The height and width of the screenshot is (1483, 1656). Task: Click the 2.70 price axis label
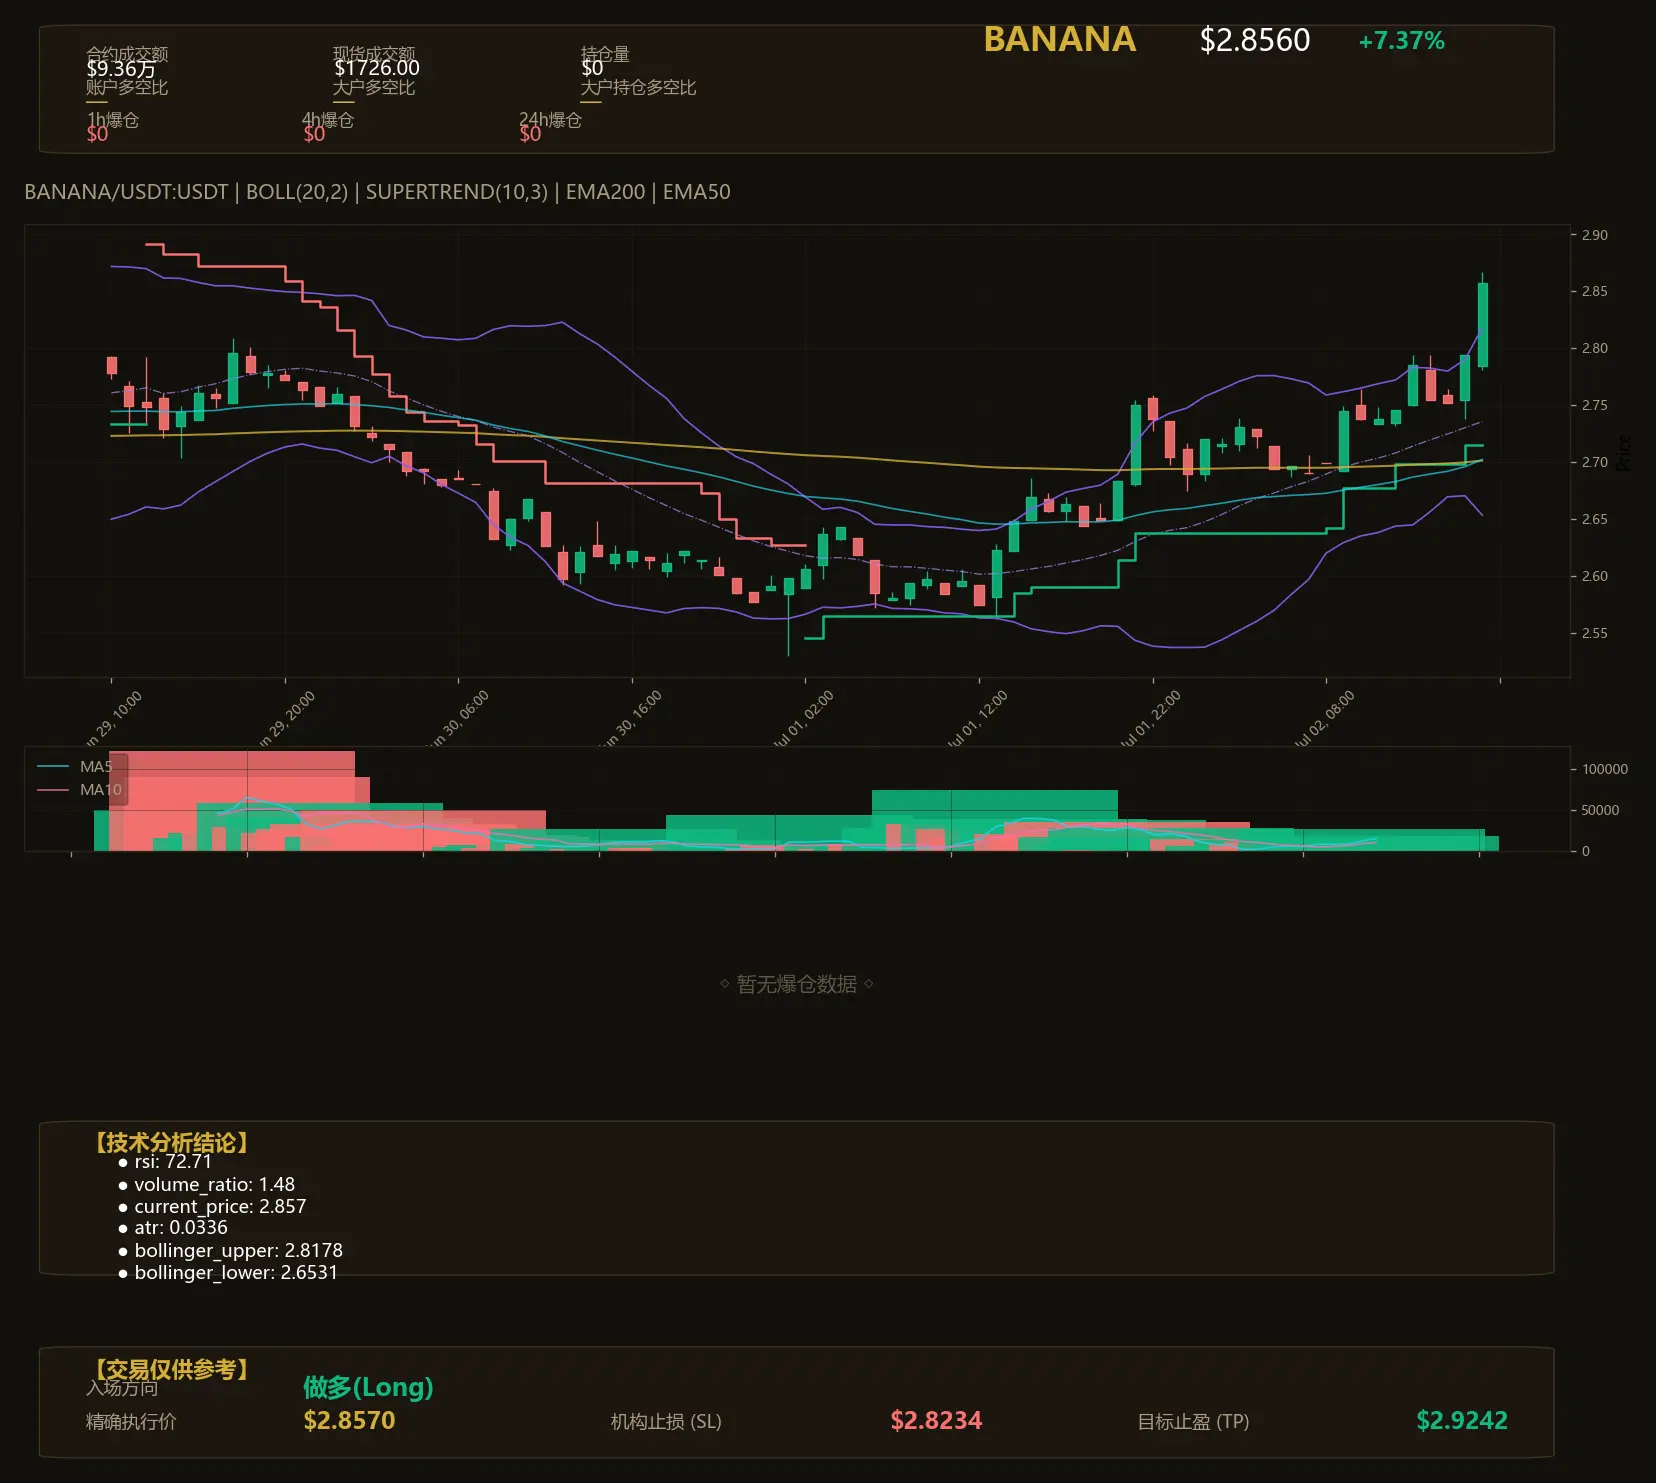1594,462
